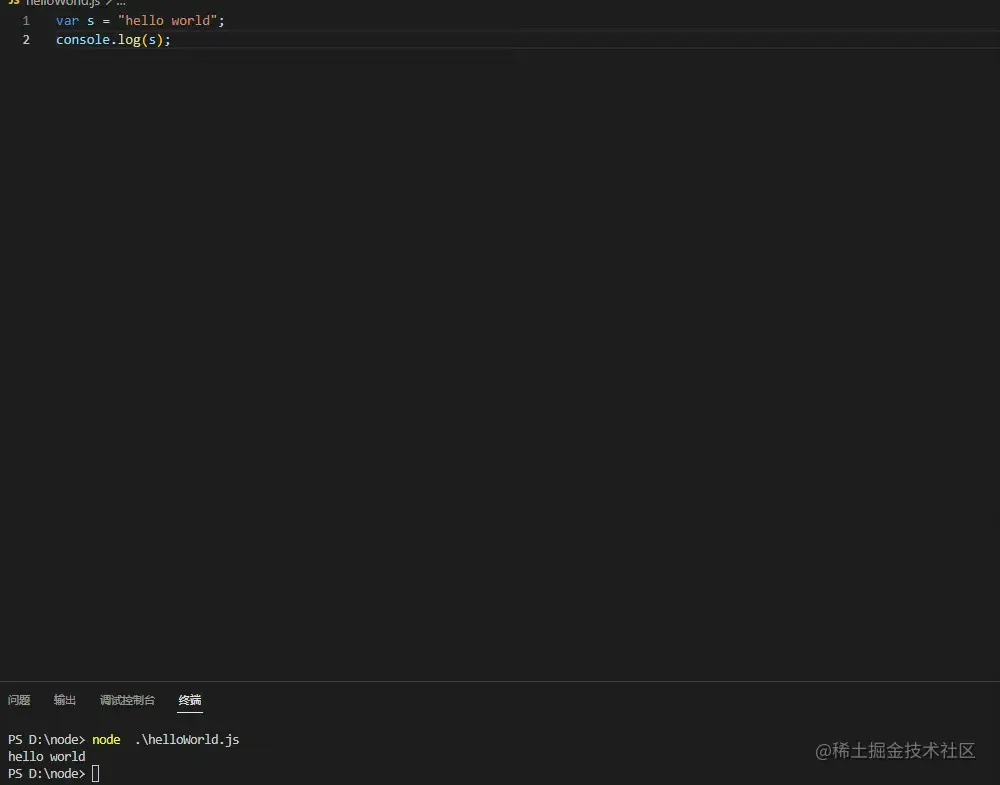The width and height of the screenshot is (1000, 785).
Task: Click the helloWorld.js breadcrumb label
Action: (x=60, y=3)
